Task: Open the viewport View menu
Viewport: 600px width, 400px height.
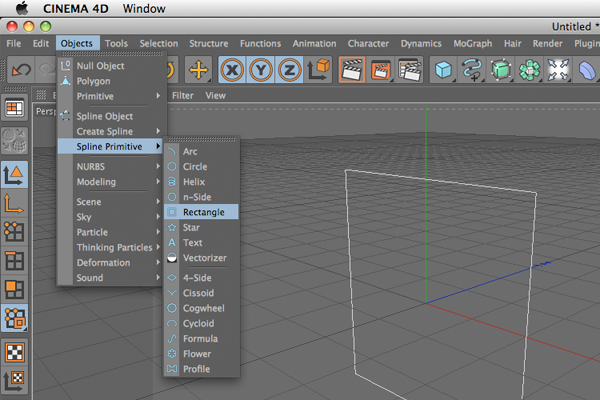Action: tap(215, 95)
